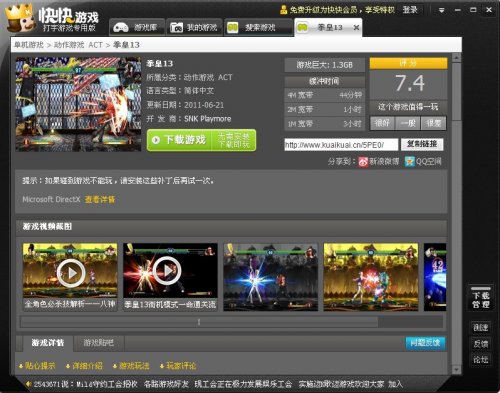Click the 登录 login button
The image size is (500, 393).
coord(410,10)
